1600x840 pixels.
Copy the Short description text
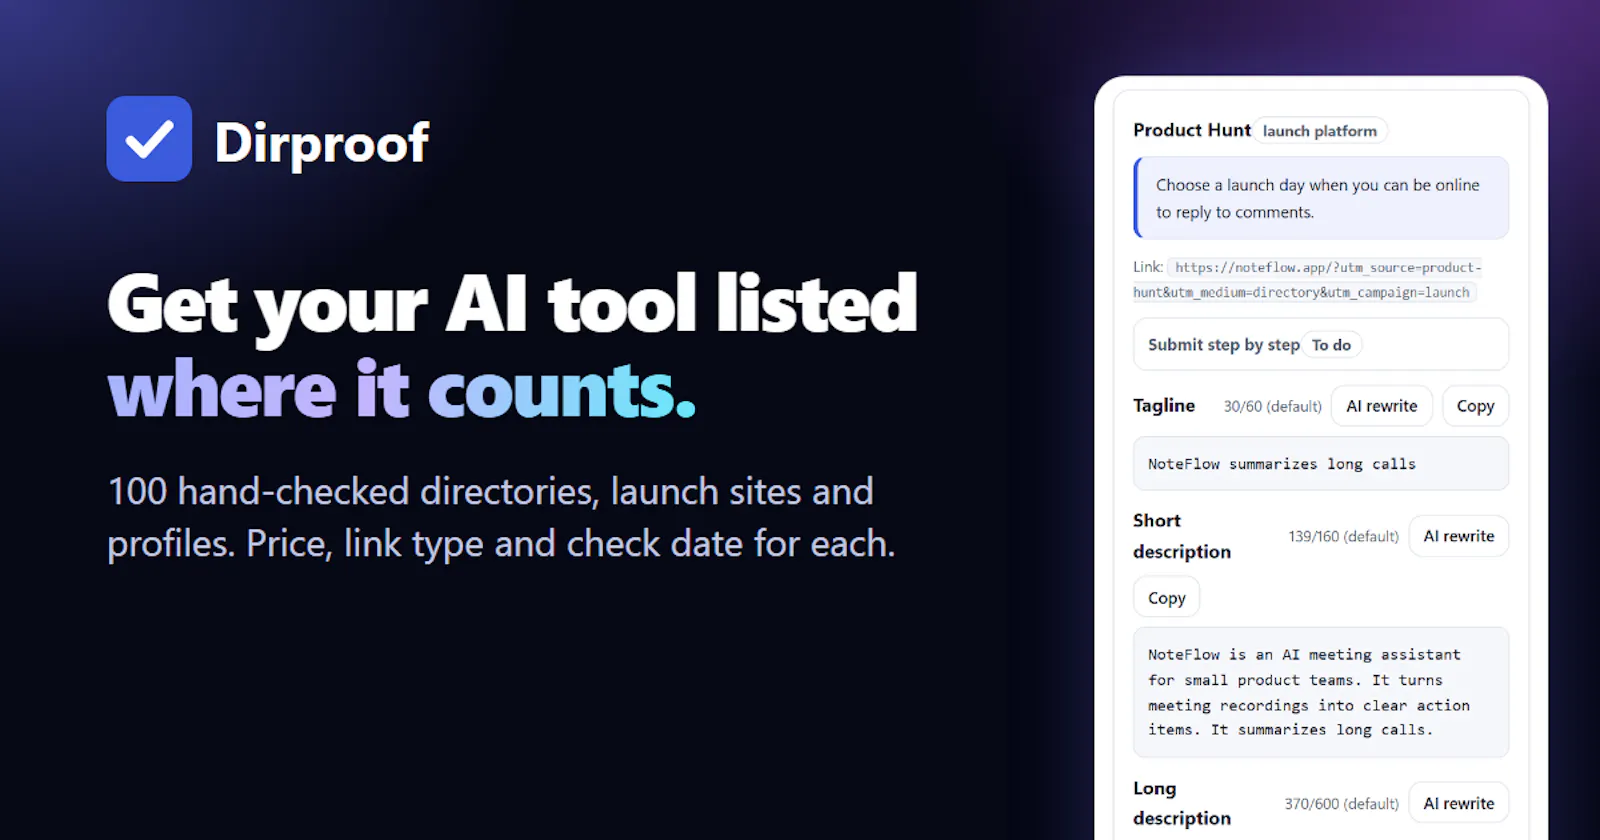pos(1166,598)
